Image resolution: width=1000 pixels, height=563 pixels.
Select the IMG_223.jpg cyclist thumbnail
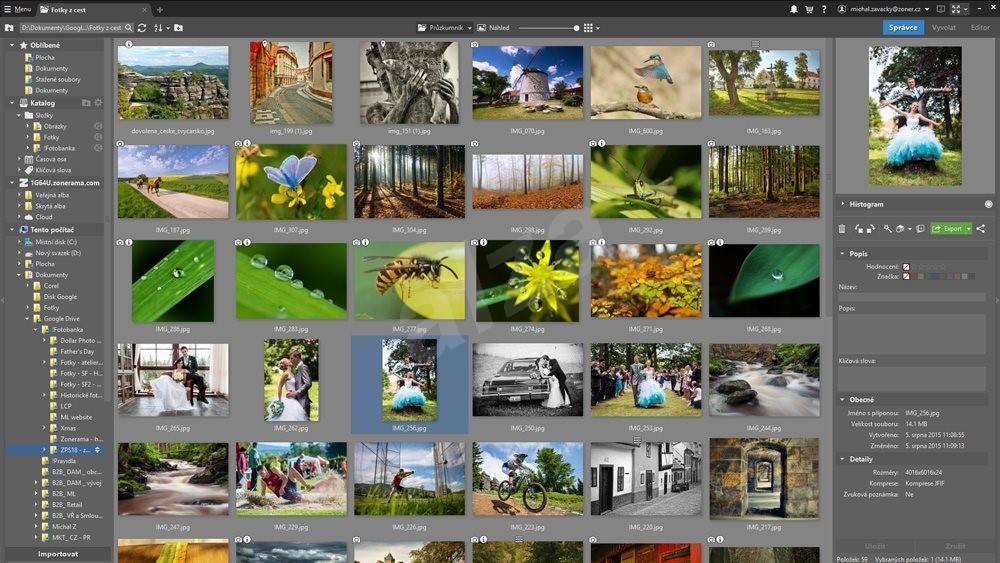click(x=527, y=479)
